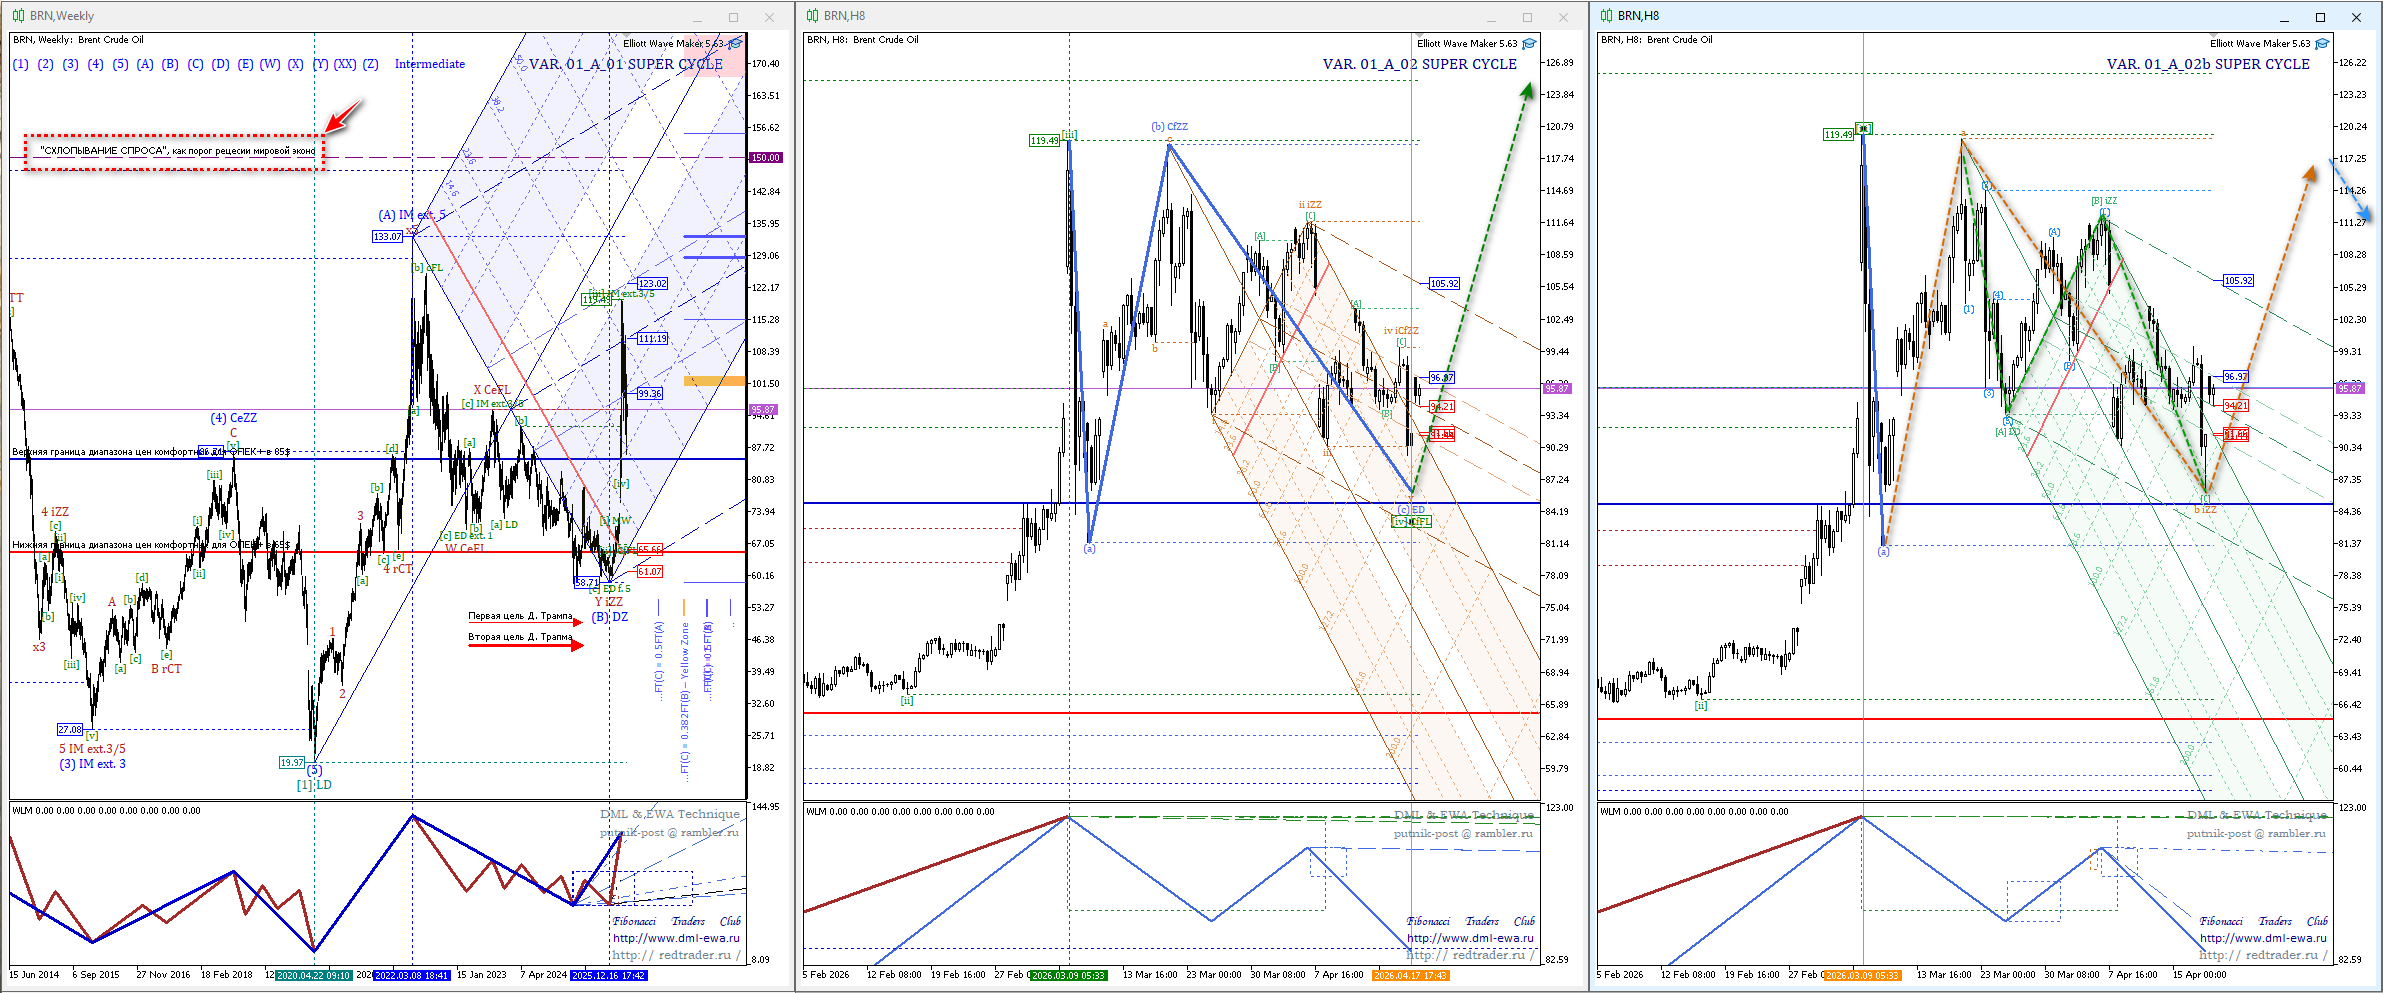Open the dml-ewa.ru link in VAR. 01_A_02b chart
Screen dimensions: 2383x993
[2263, 938]
